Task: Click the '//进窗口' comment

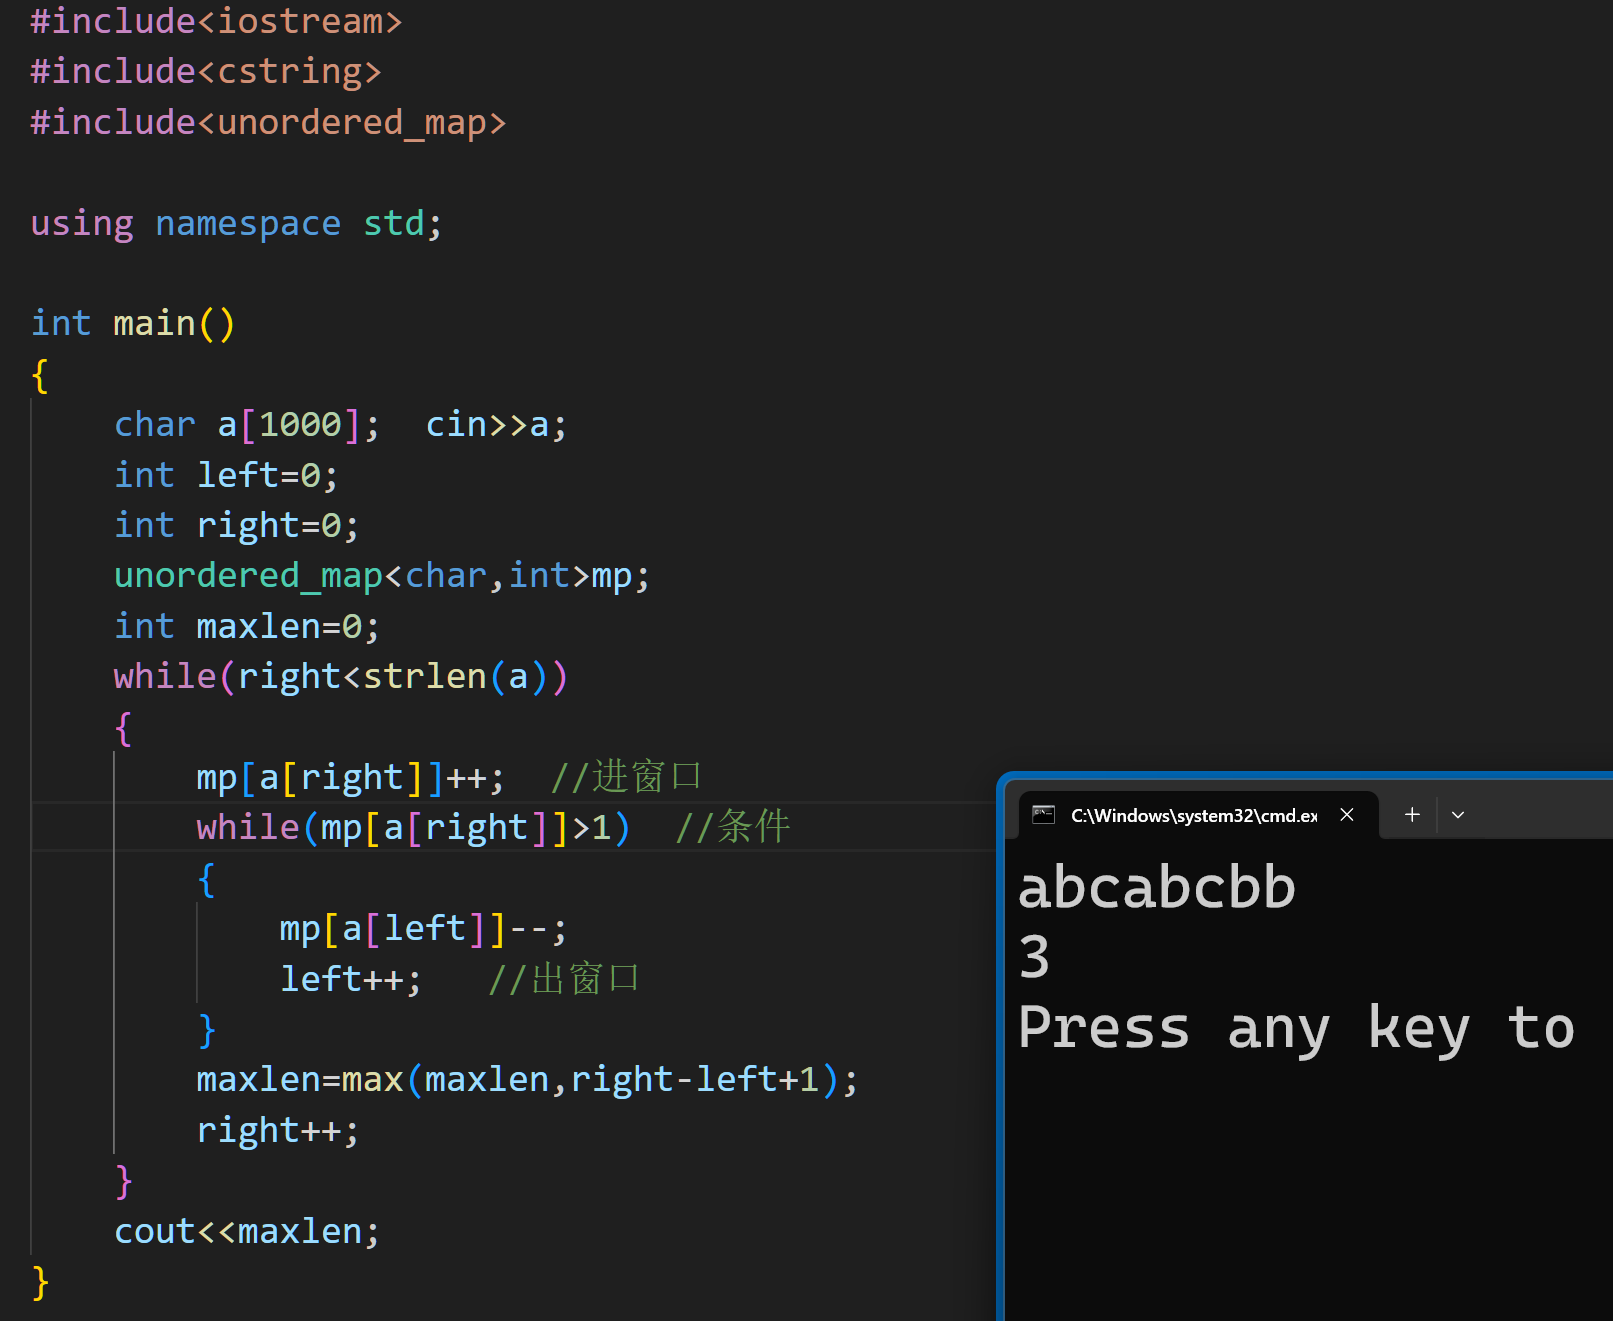Action: [x=627, y=777]
